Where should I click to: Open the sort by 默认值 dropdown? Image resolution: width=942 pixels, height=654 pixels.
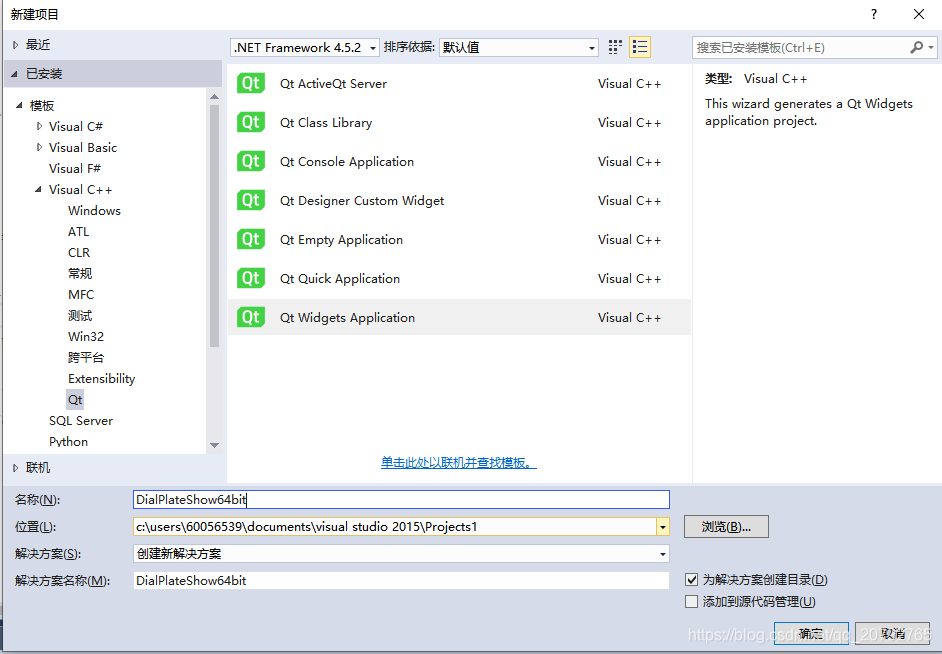518,47
